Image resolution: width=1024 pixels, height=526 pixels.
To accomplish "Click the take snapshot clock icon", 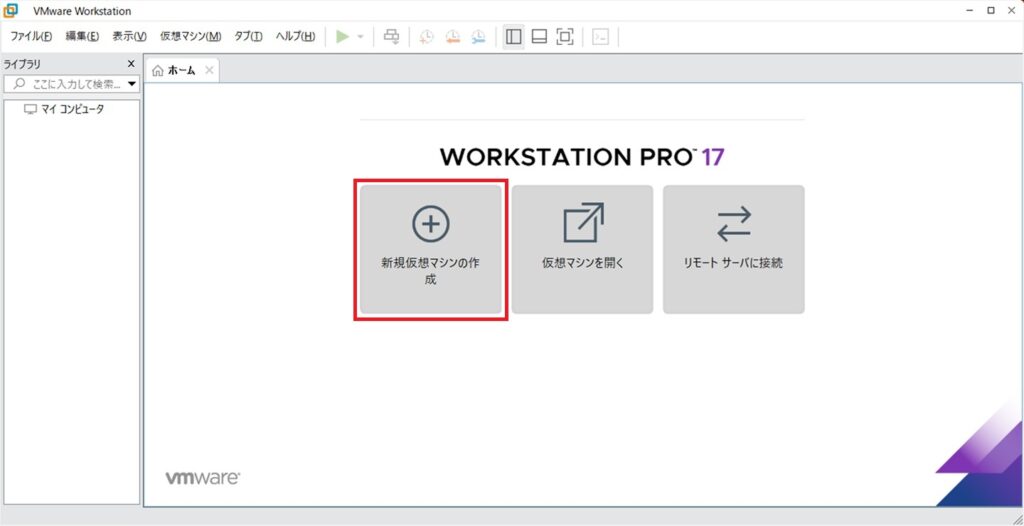I will 426,37.
